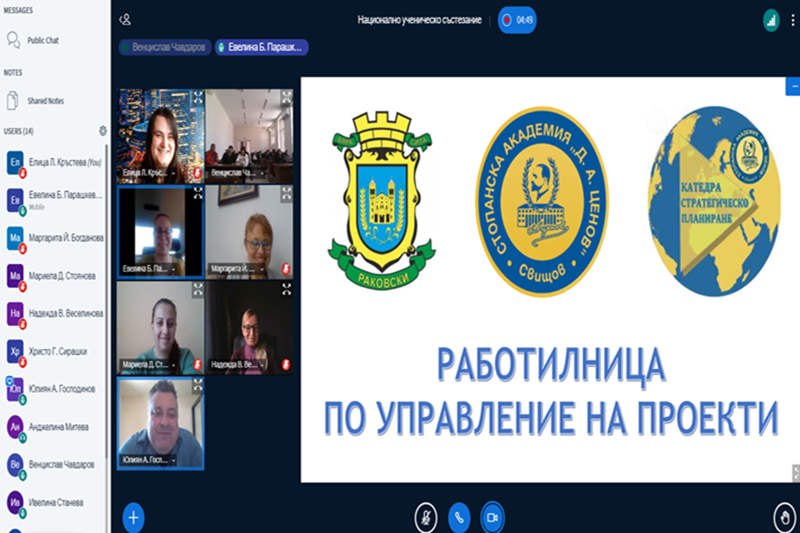The image size is (800, 533).
Task: Click the users list scrollbar
Action: pos(106,301)
